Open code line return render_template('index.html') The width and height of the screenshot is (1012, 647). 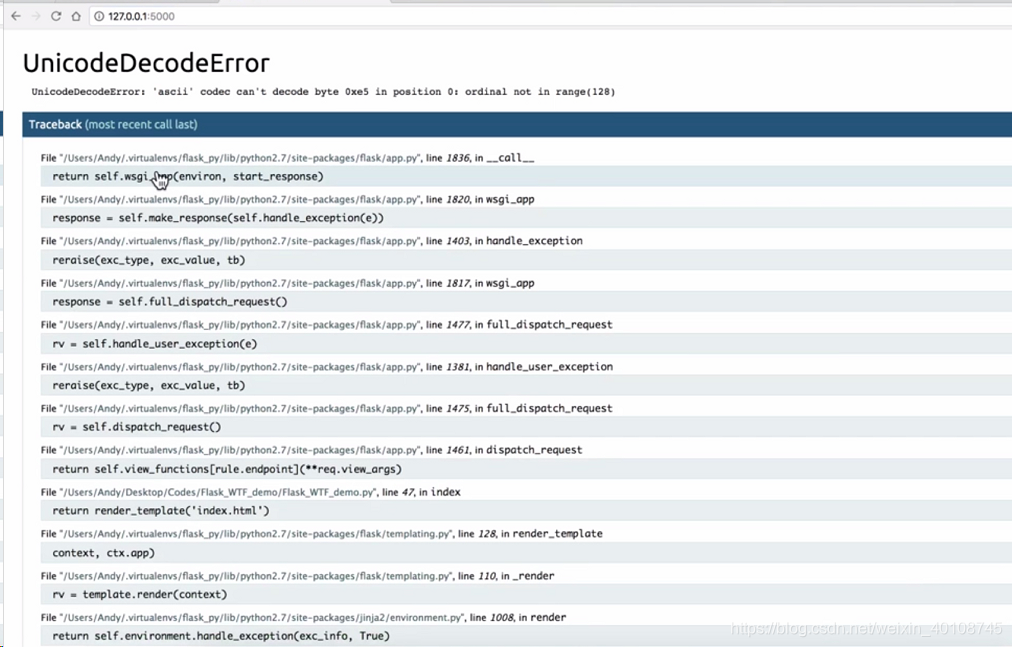[526, 511]
